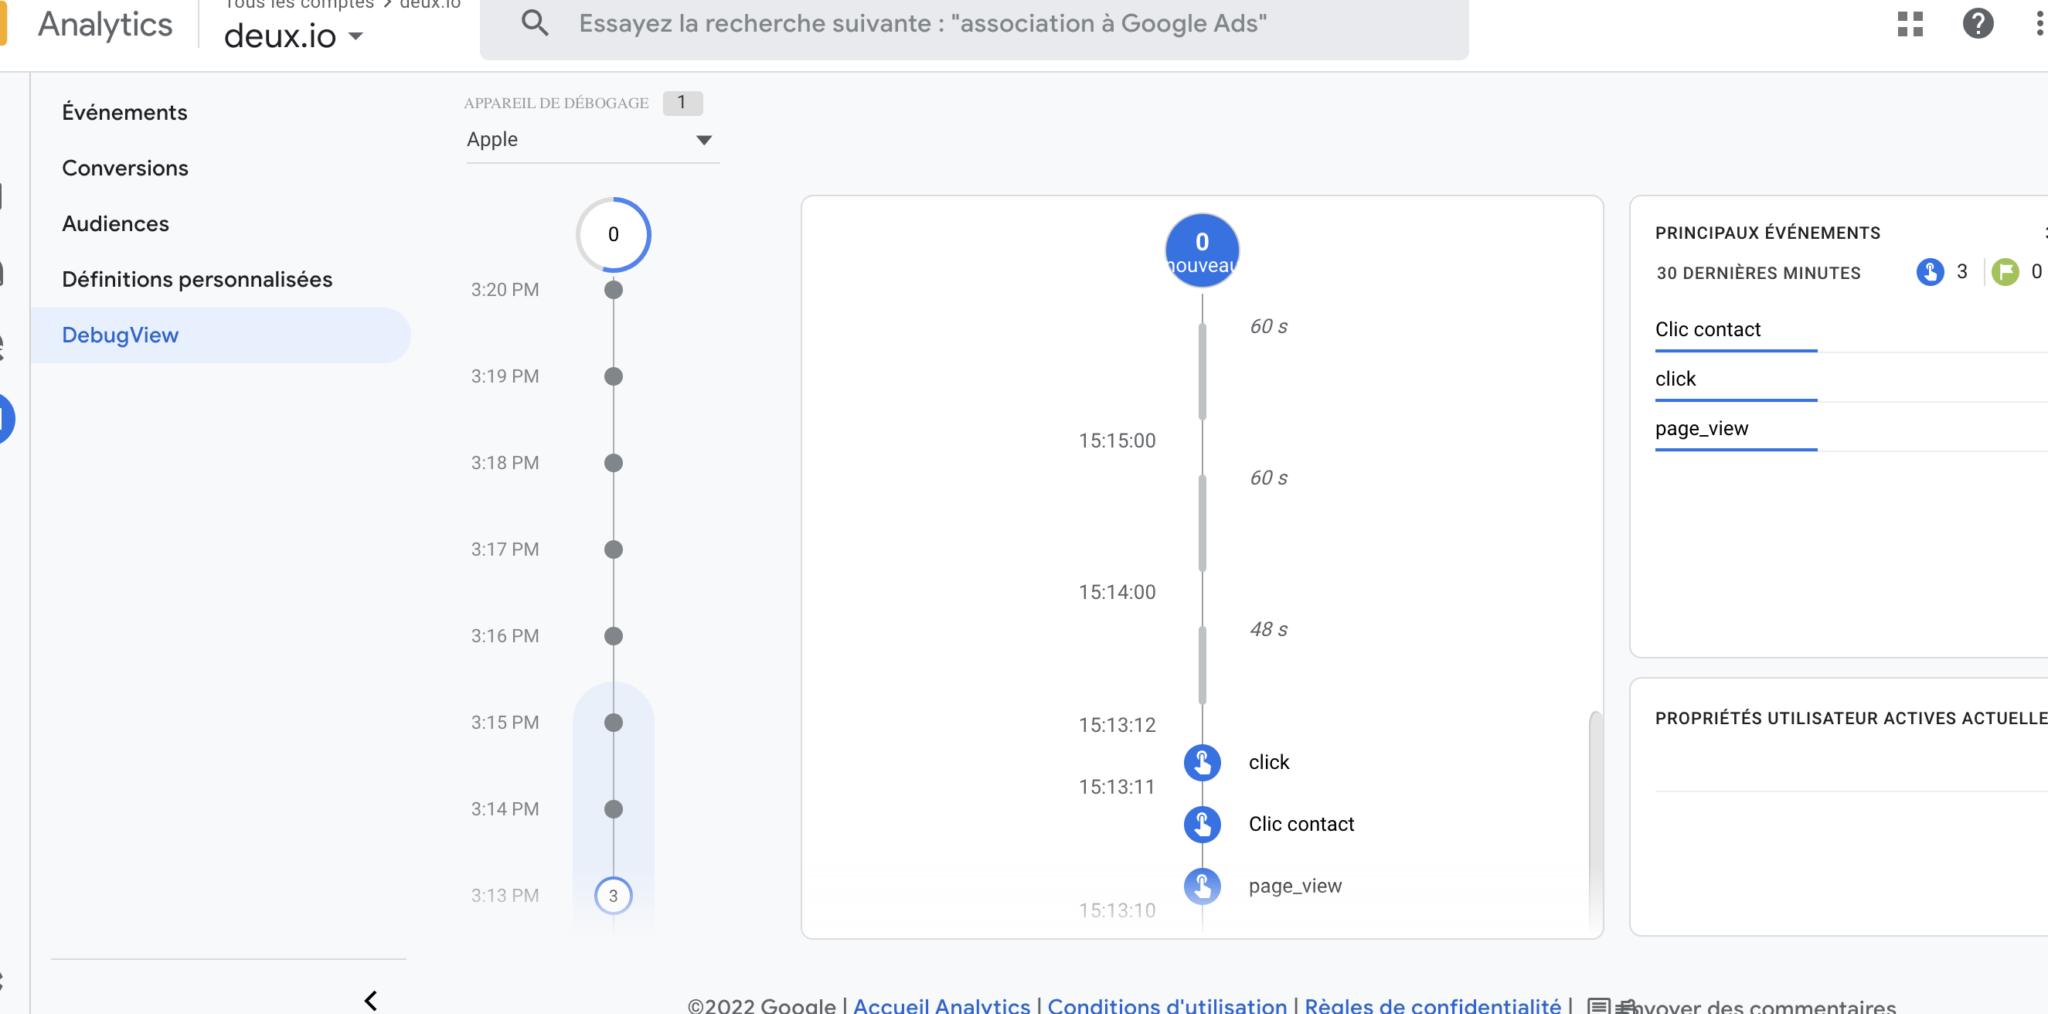Screen dimensions: 2048x1014
Task: Click the debug device count badge 1
Action: [682, 103]
